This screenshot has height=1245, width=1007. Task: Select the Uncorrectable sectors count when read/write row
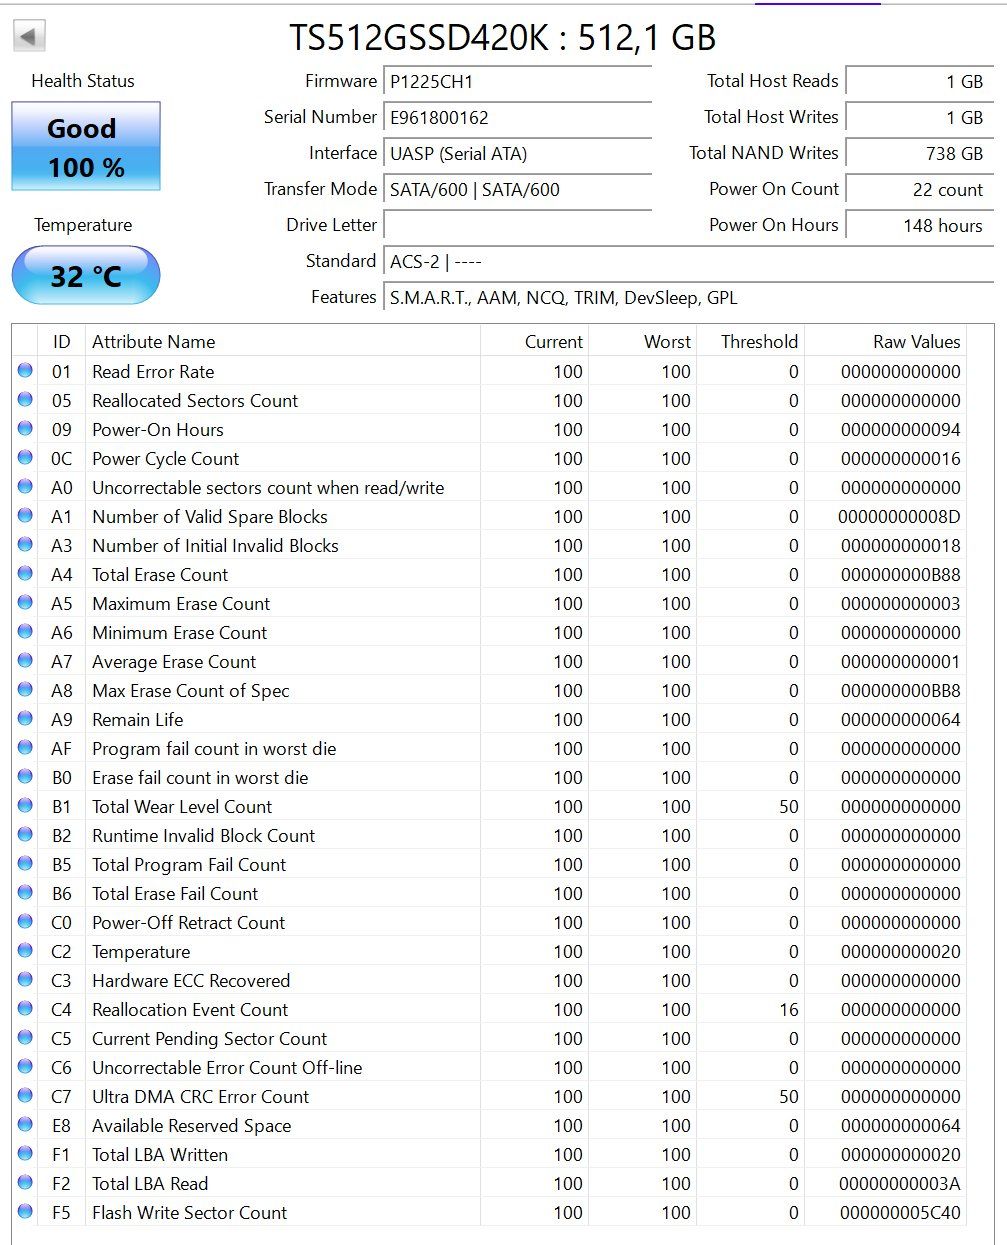click(490, 487)
